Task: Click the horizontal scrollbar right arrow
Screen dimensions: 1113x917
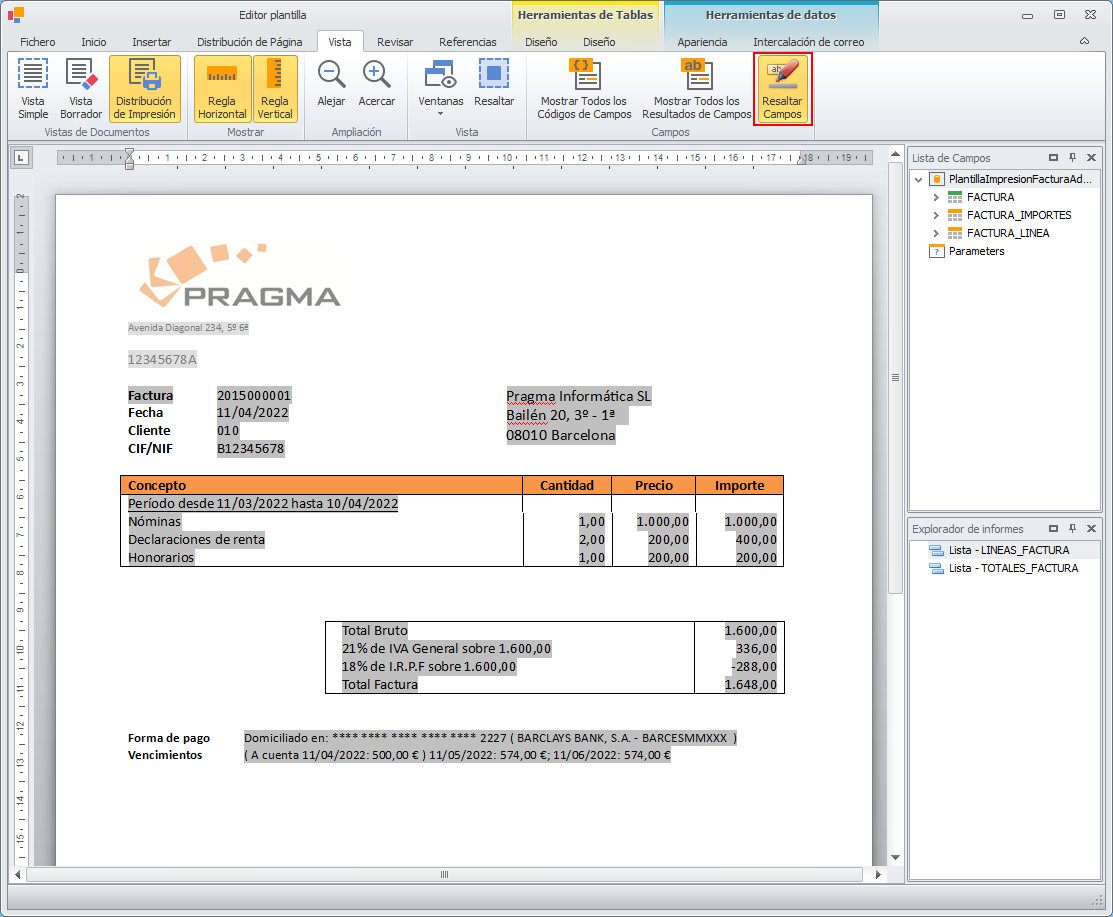Action: (x=878, y=874)
